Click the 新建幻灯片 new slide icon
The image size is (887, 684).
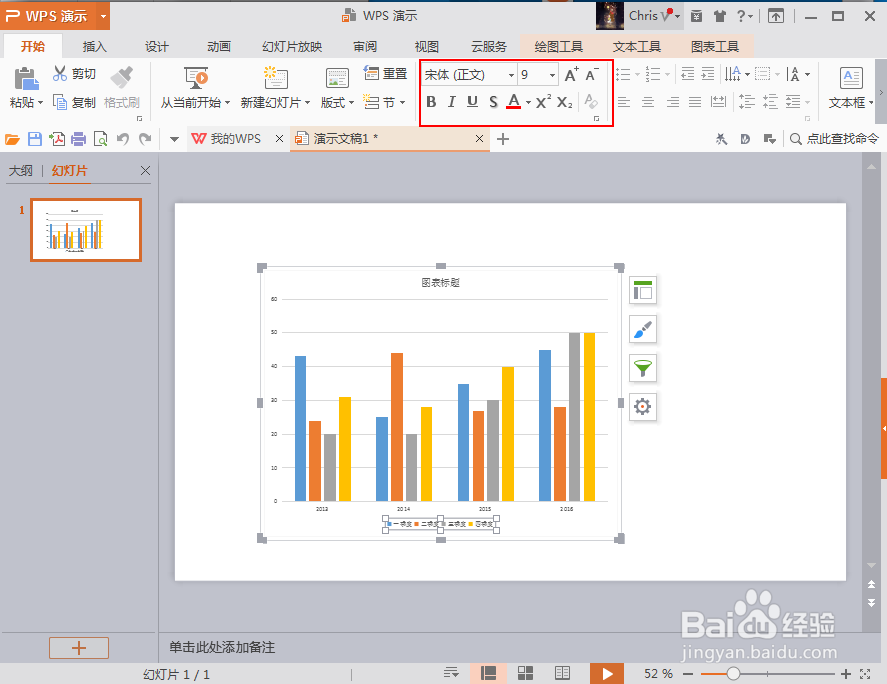point(275,78)
